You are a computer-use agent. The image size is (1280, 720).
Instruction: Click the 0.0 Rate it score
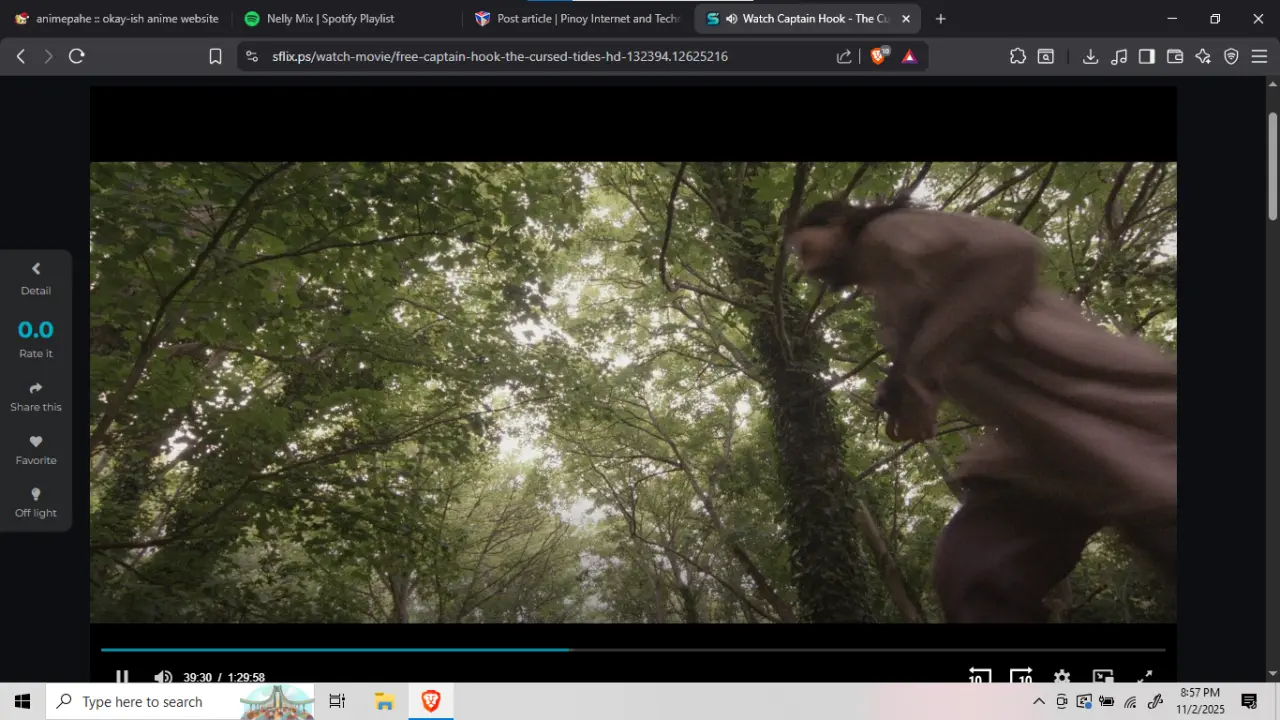coord(36,330)
